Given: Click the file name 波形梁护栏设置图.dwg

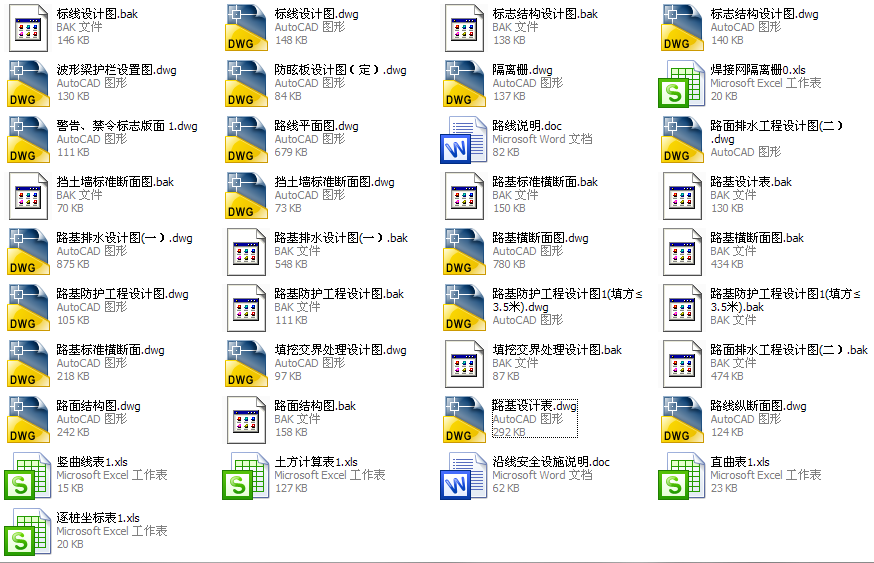Looking at the screenshot, I should [116, 70].
